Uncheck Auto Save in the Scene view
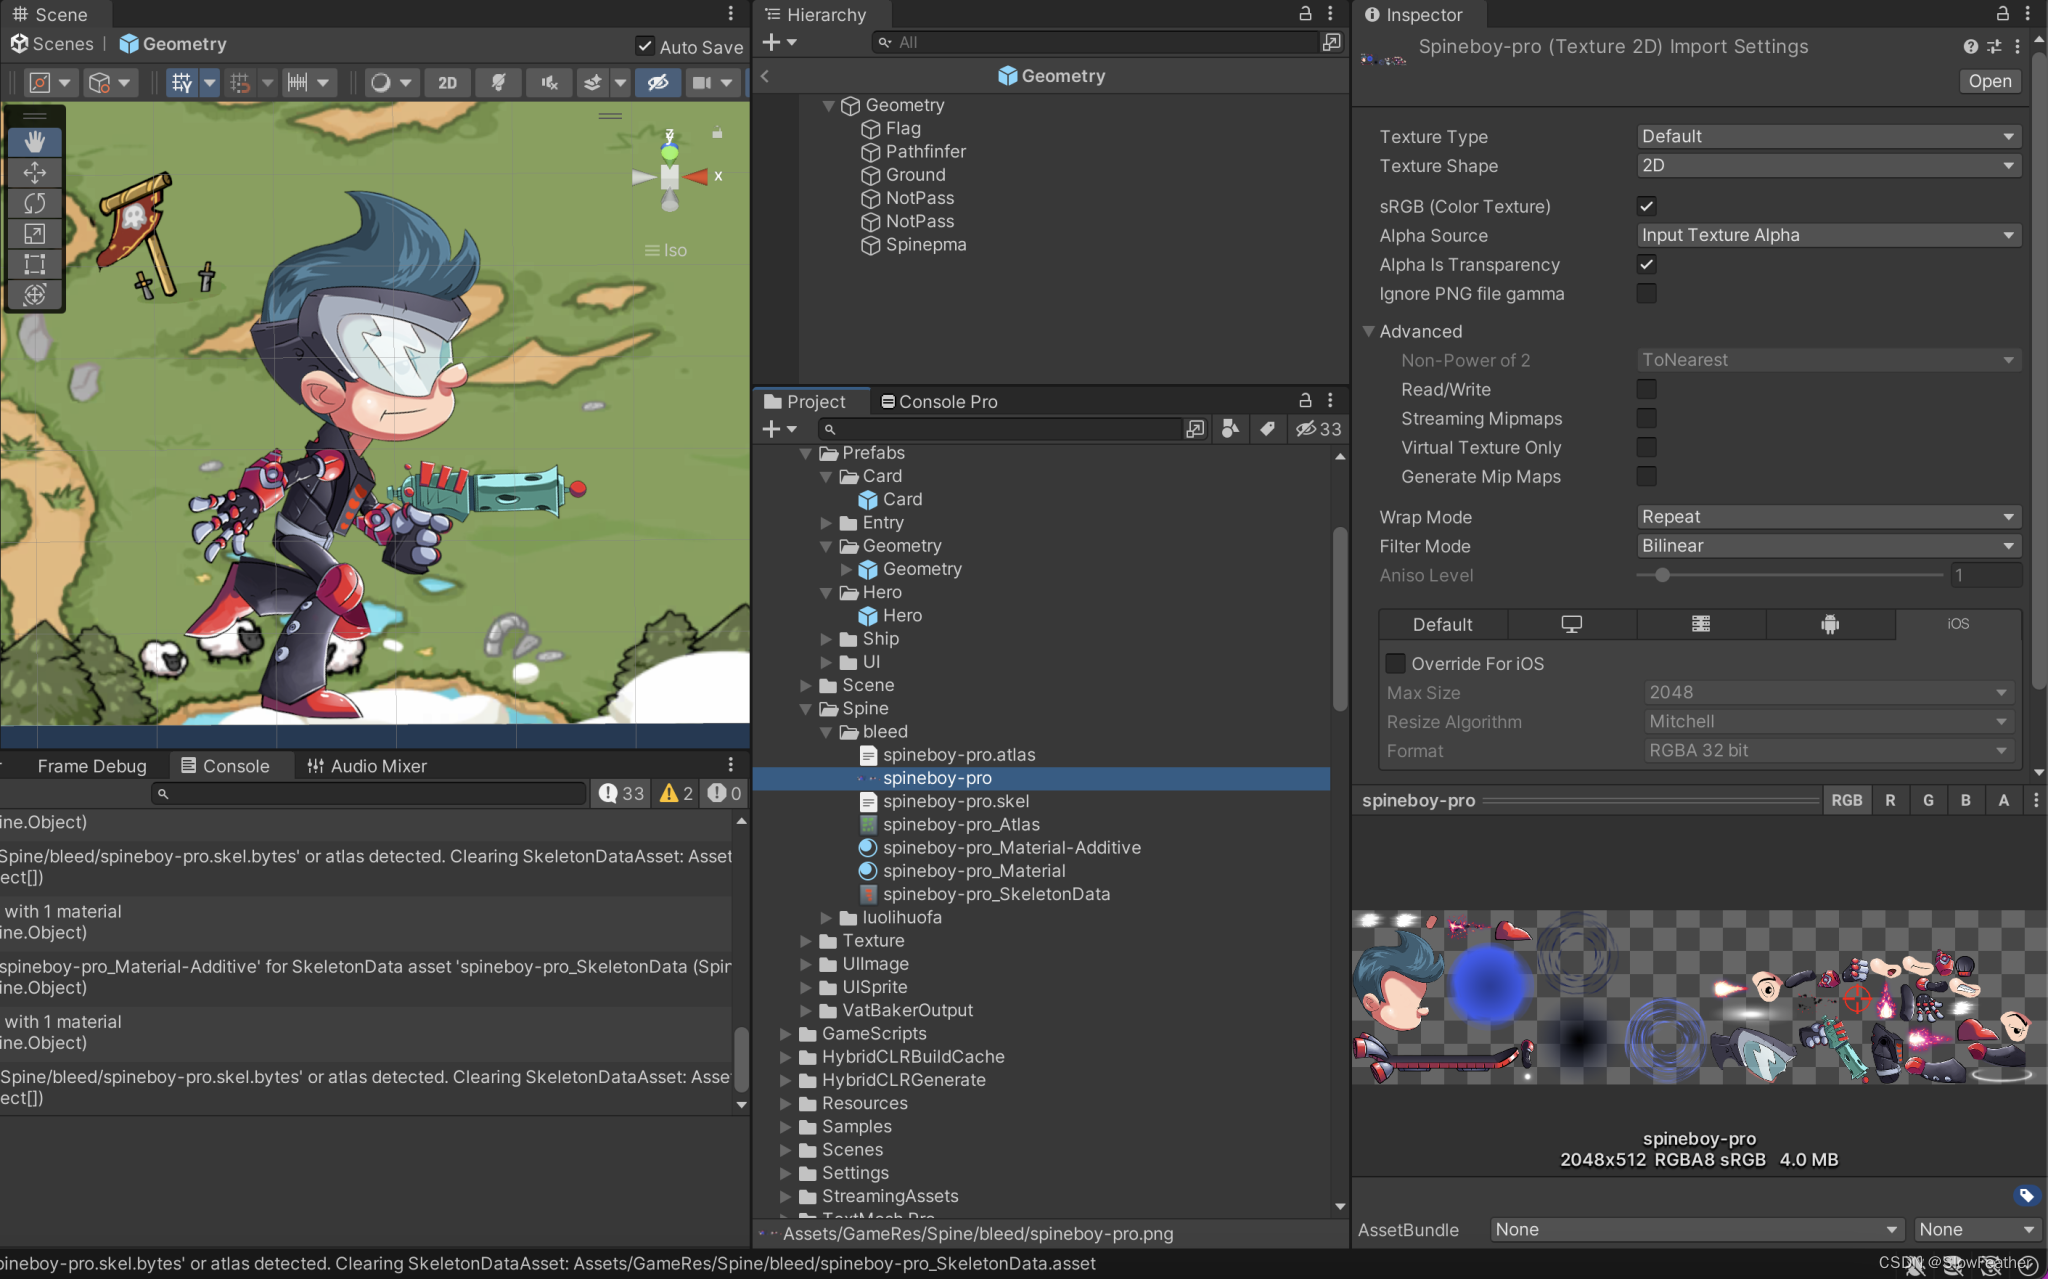 coord(644,46)
